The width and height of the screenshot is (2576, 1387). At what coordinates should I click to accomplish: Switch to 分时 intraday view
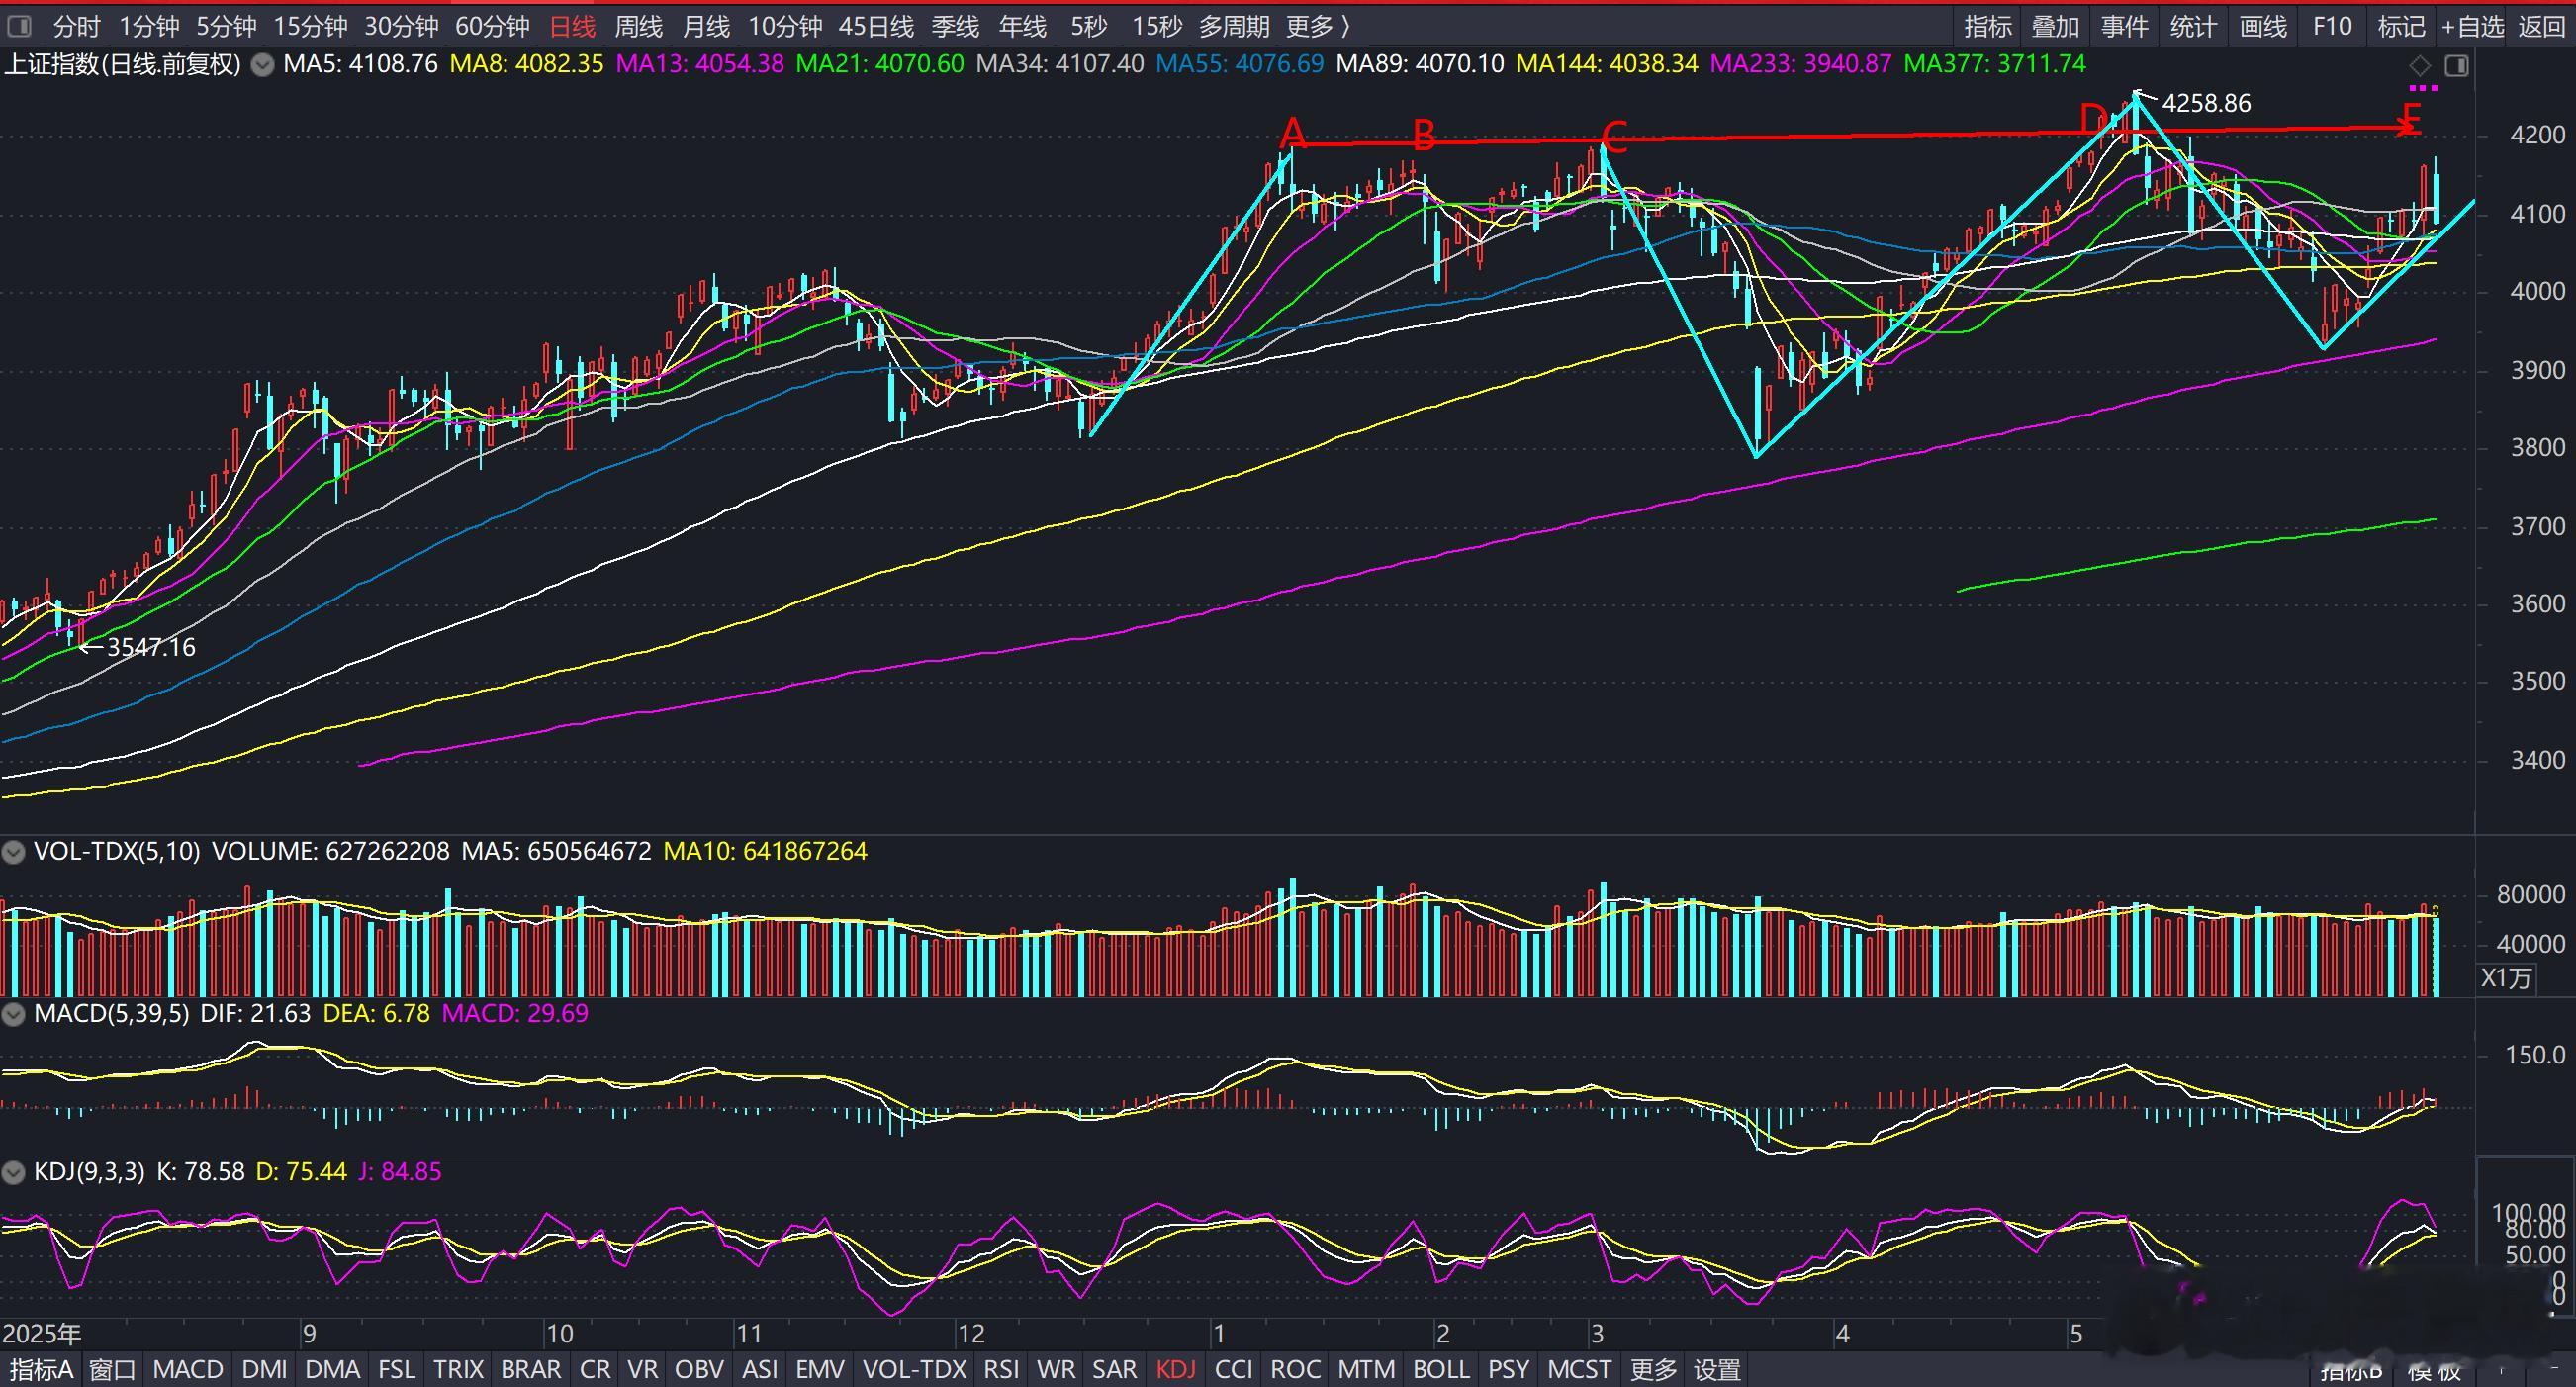point(76,26)
